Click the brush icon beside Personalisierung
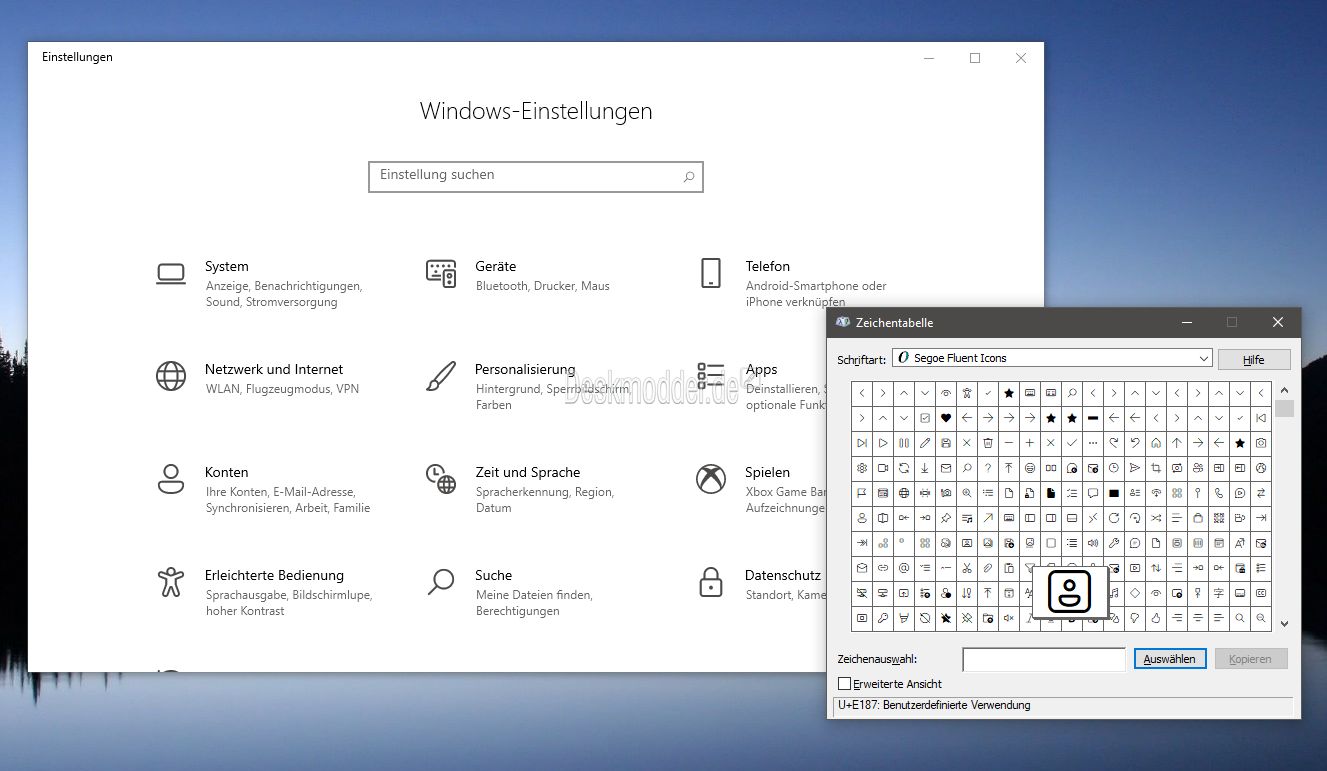This screenshot has height=771, width=1327. 441,376
